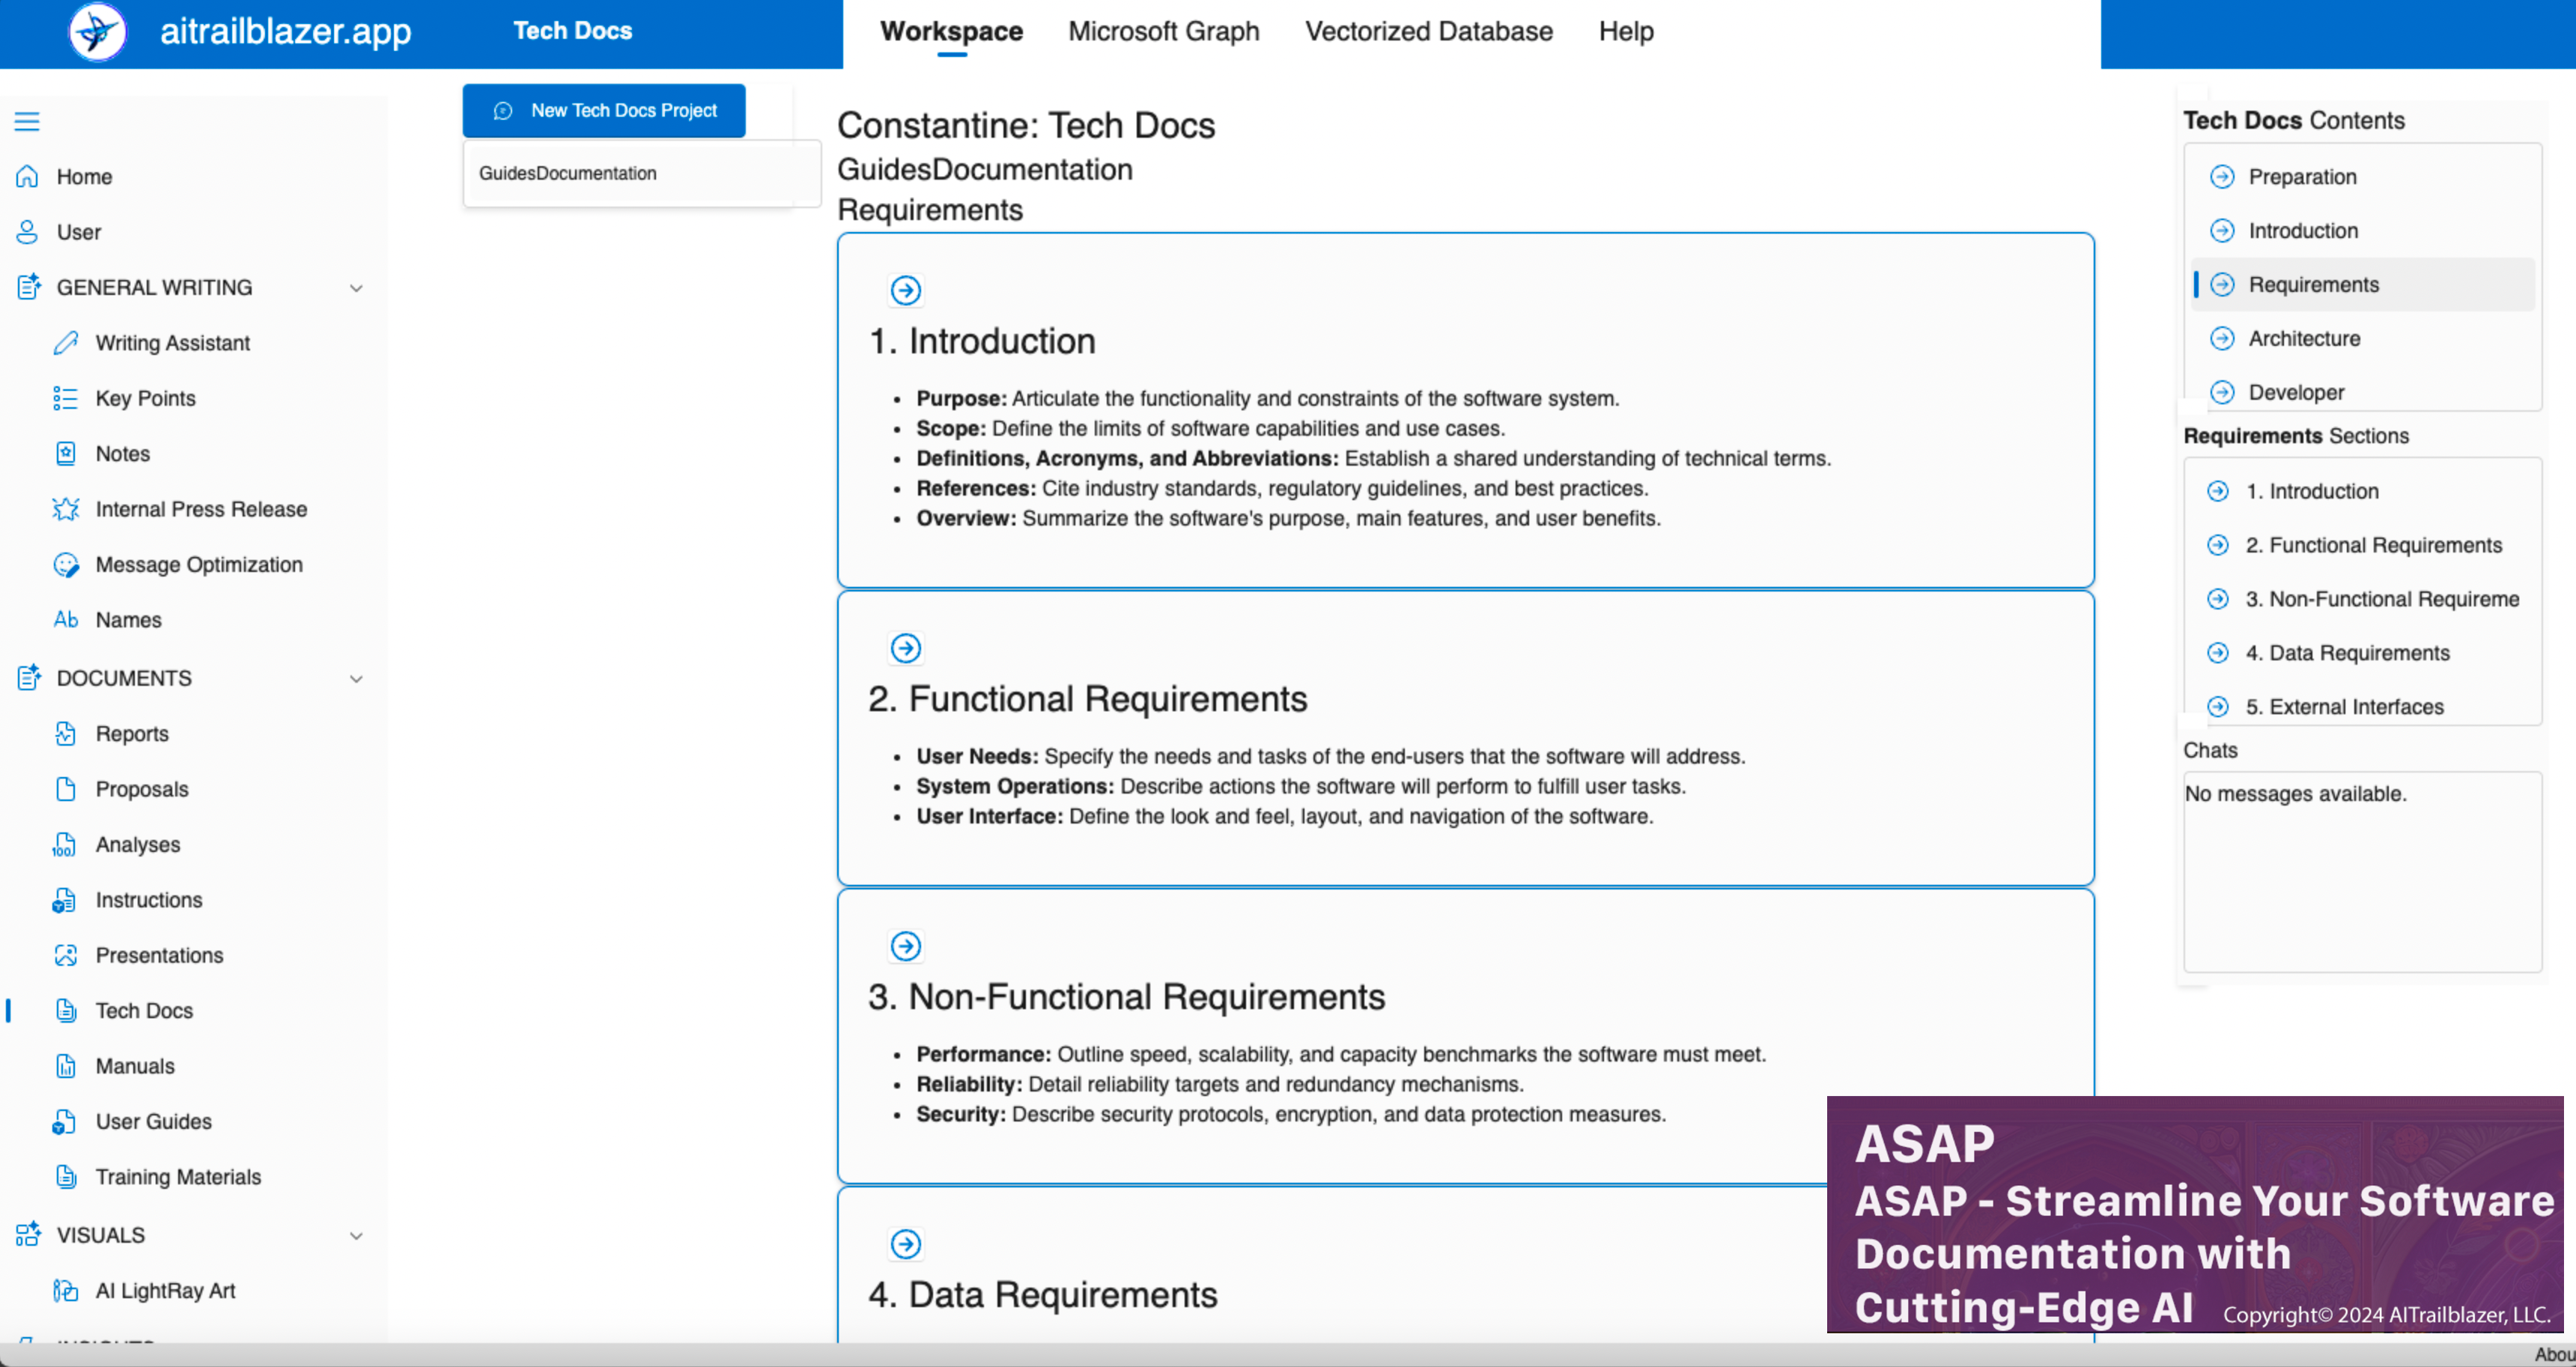
Task: Click New Tech Docs Project button
Action: (x=604, y=111)
